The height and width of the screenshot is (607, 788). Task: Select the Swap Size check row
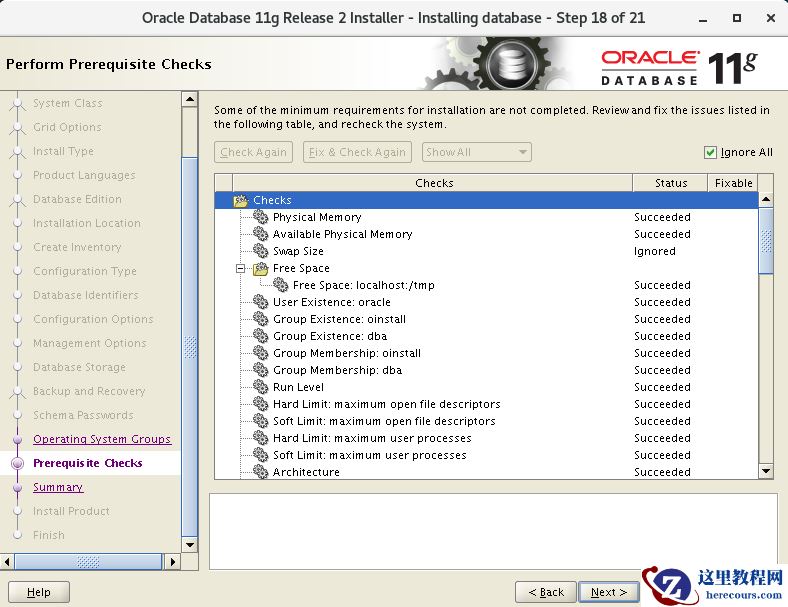[x=486, y=251]
